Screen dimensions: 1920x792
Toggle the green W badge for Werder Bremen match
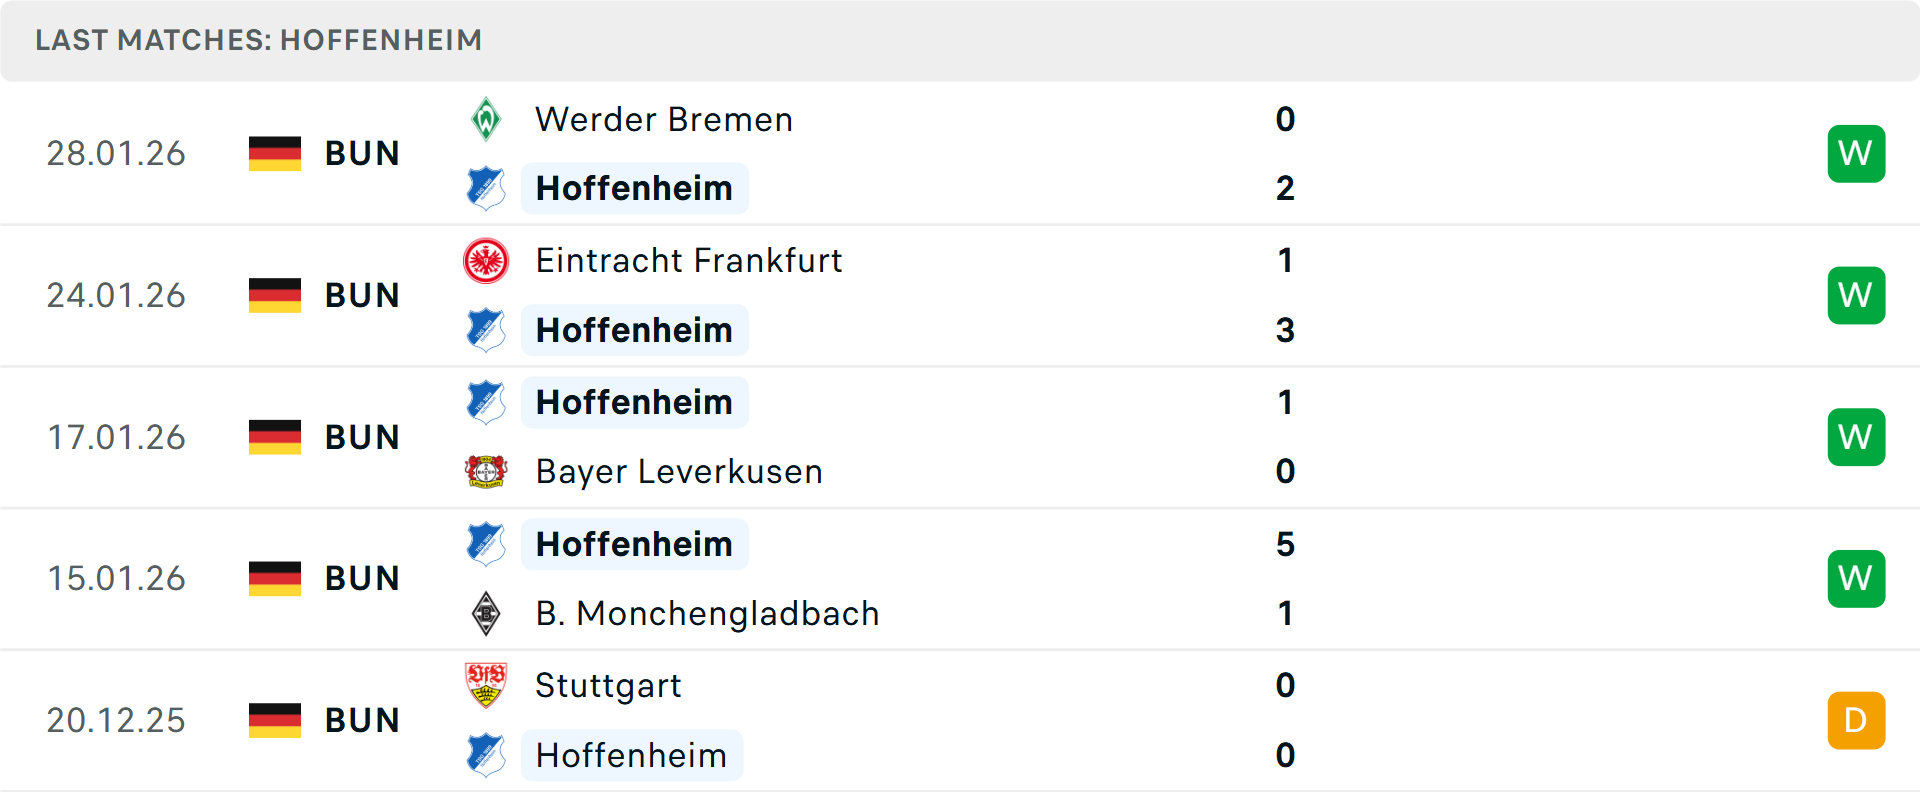point(1856,153)
